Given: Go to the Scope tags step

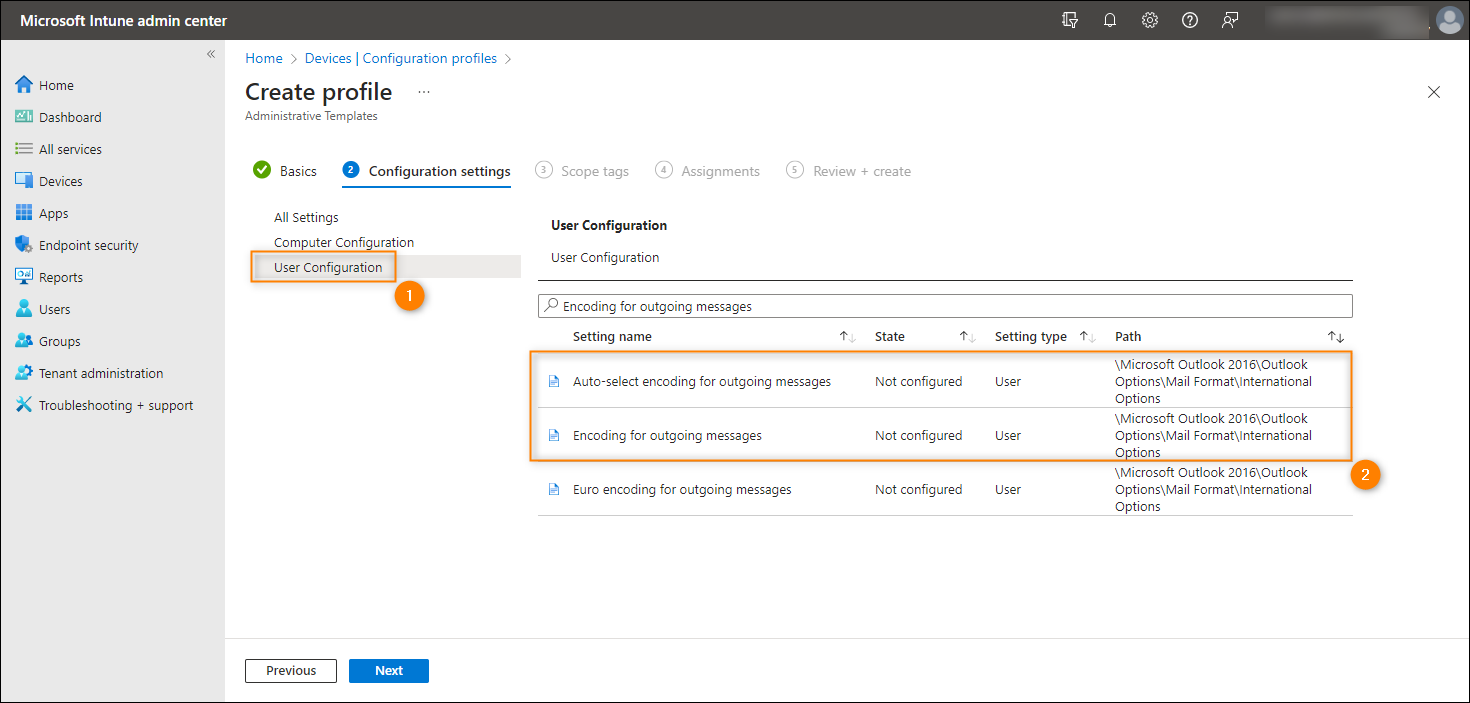Looking at the screenshot, I should [x=582, y=171].
